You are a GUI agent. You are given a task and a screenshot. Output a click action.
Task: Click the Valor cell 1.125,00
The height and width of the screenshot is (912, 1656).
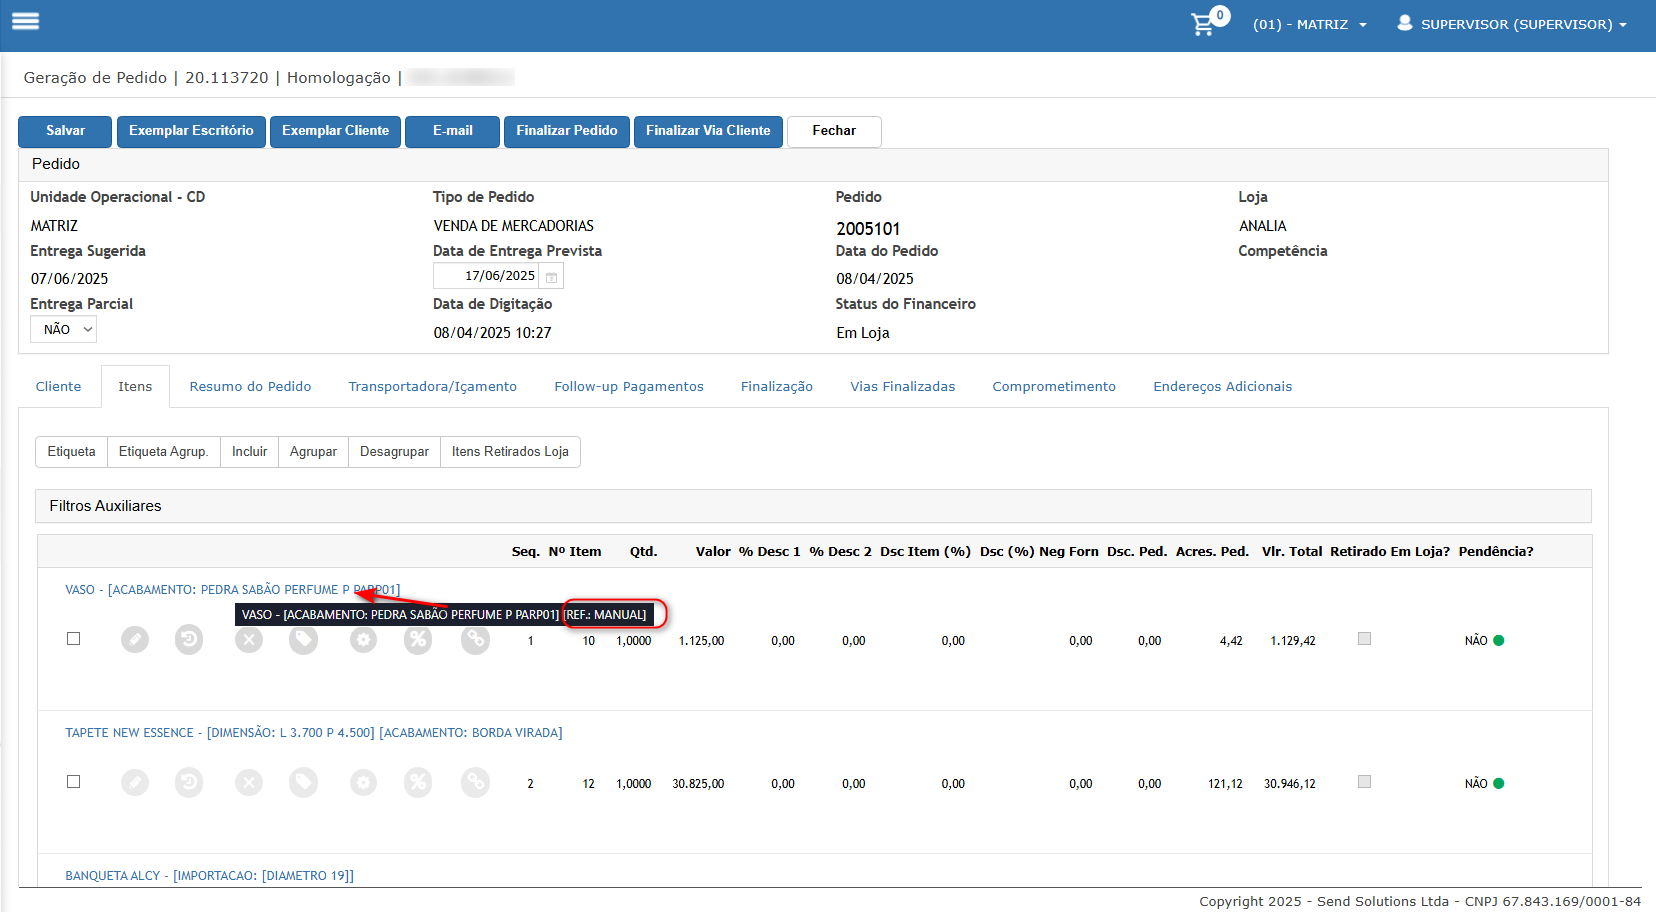click(702, 641)
